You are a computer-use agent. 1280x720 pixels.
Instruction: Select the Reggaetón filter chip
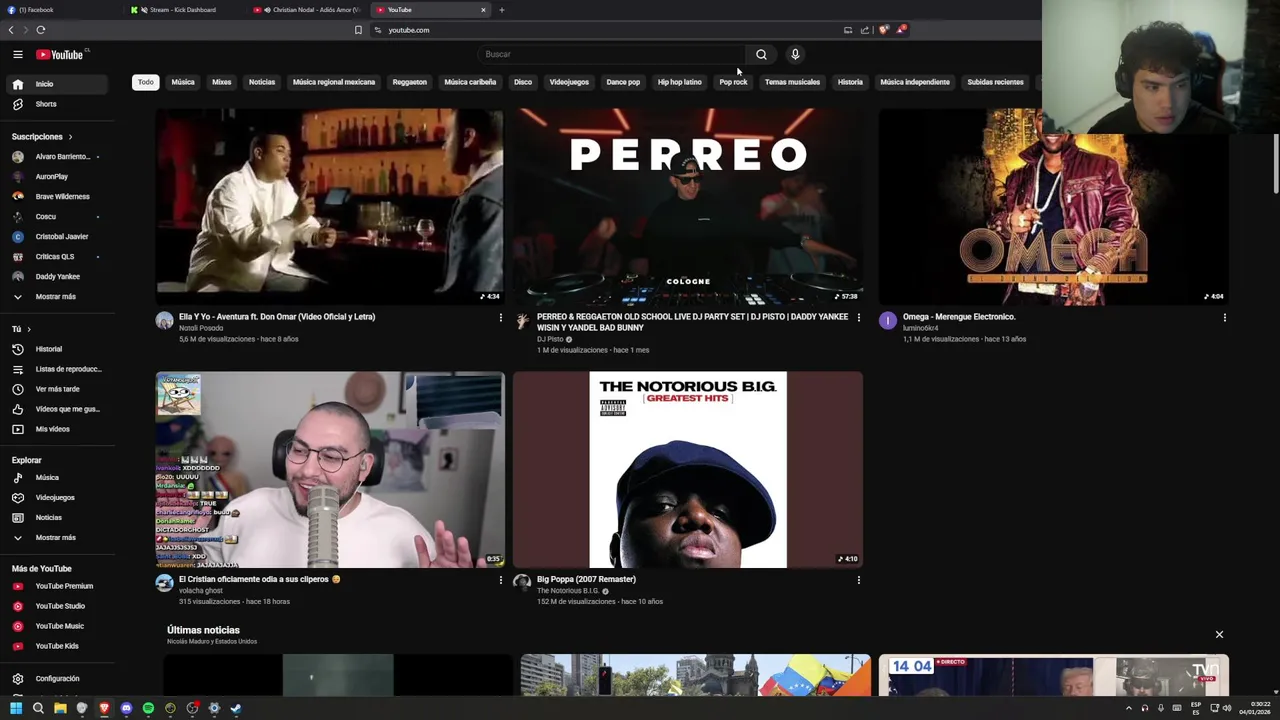(409, 82)
